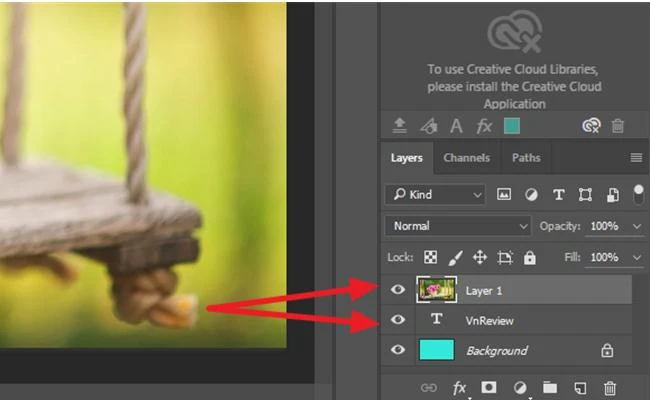This screenshot has height=400, width=650.
Task: Select the Background layer name
Action: (x=497, y=351)
